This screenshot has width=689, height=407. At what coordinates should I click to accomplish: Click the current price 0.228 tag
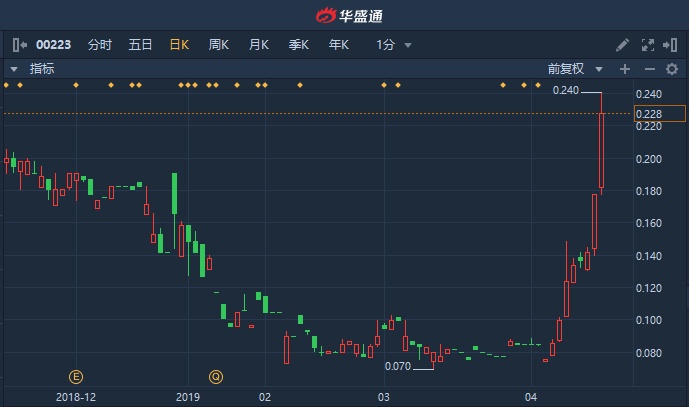(660, 114)
